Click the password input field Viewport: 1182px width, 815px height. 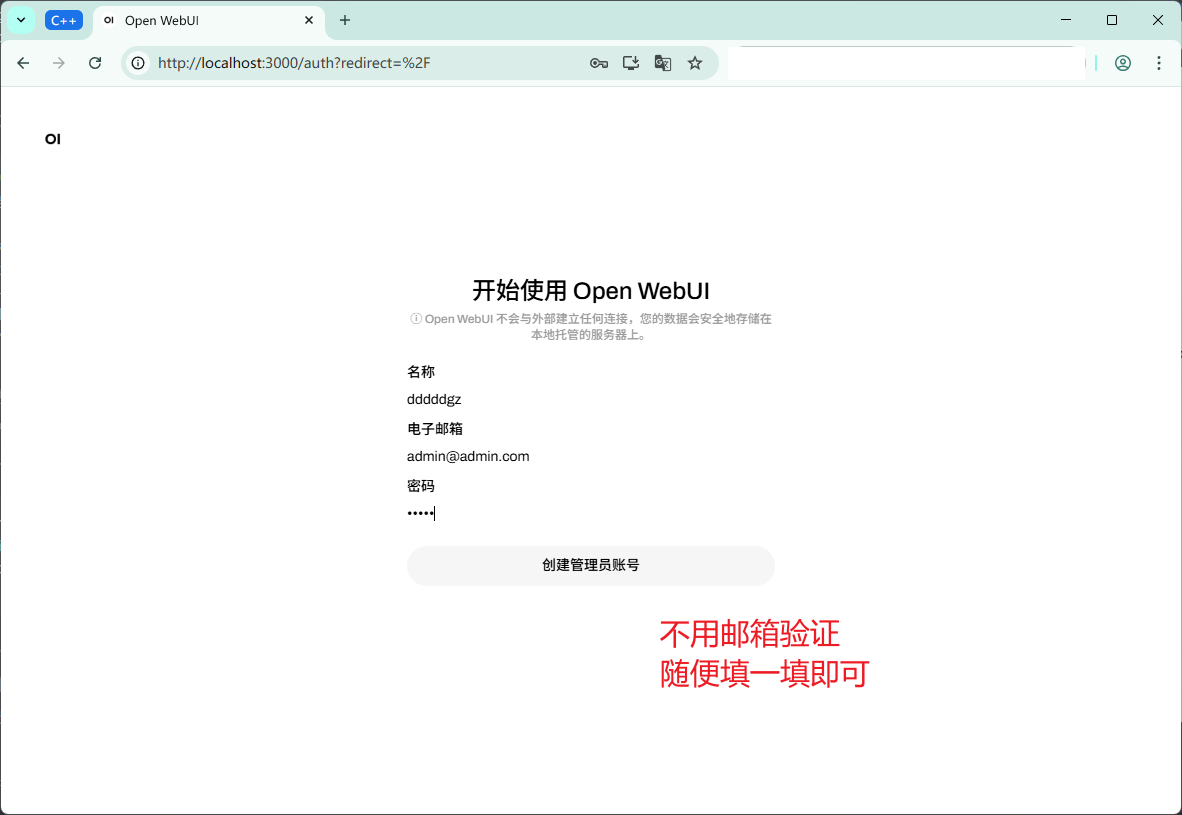pos(591,513)
